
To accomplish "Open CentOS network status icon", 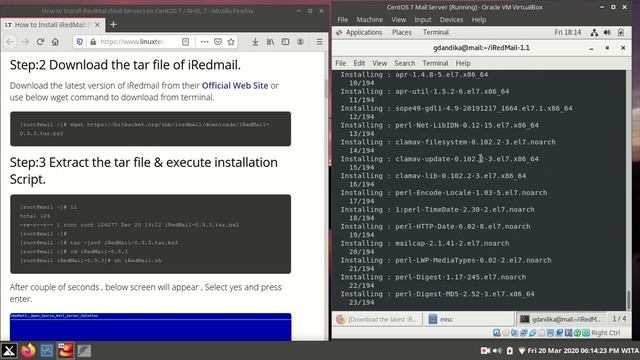I will pyautogui.click(x=594, y=32).
